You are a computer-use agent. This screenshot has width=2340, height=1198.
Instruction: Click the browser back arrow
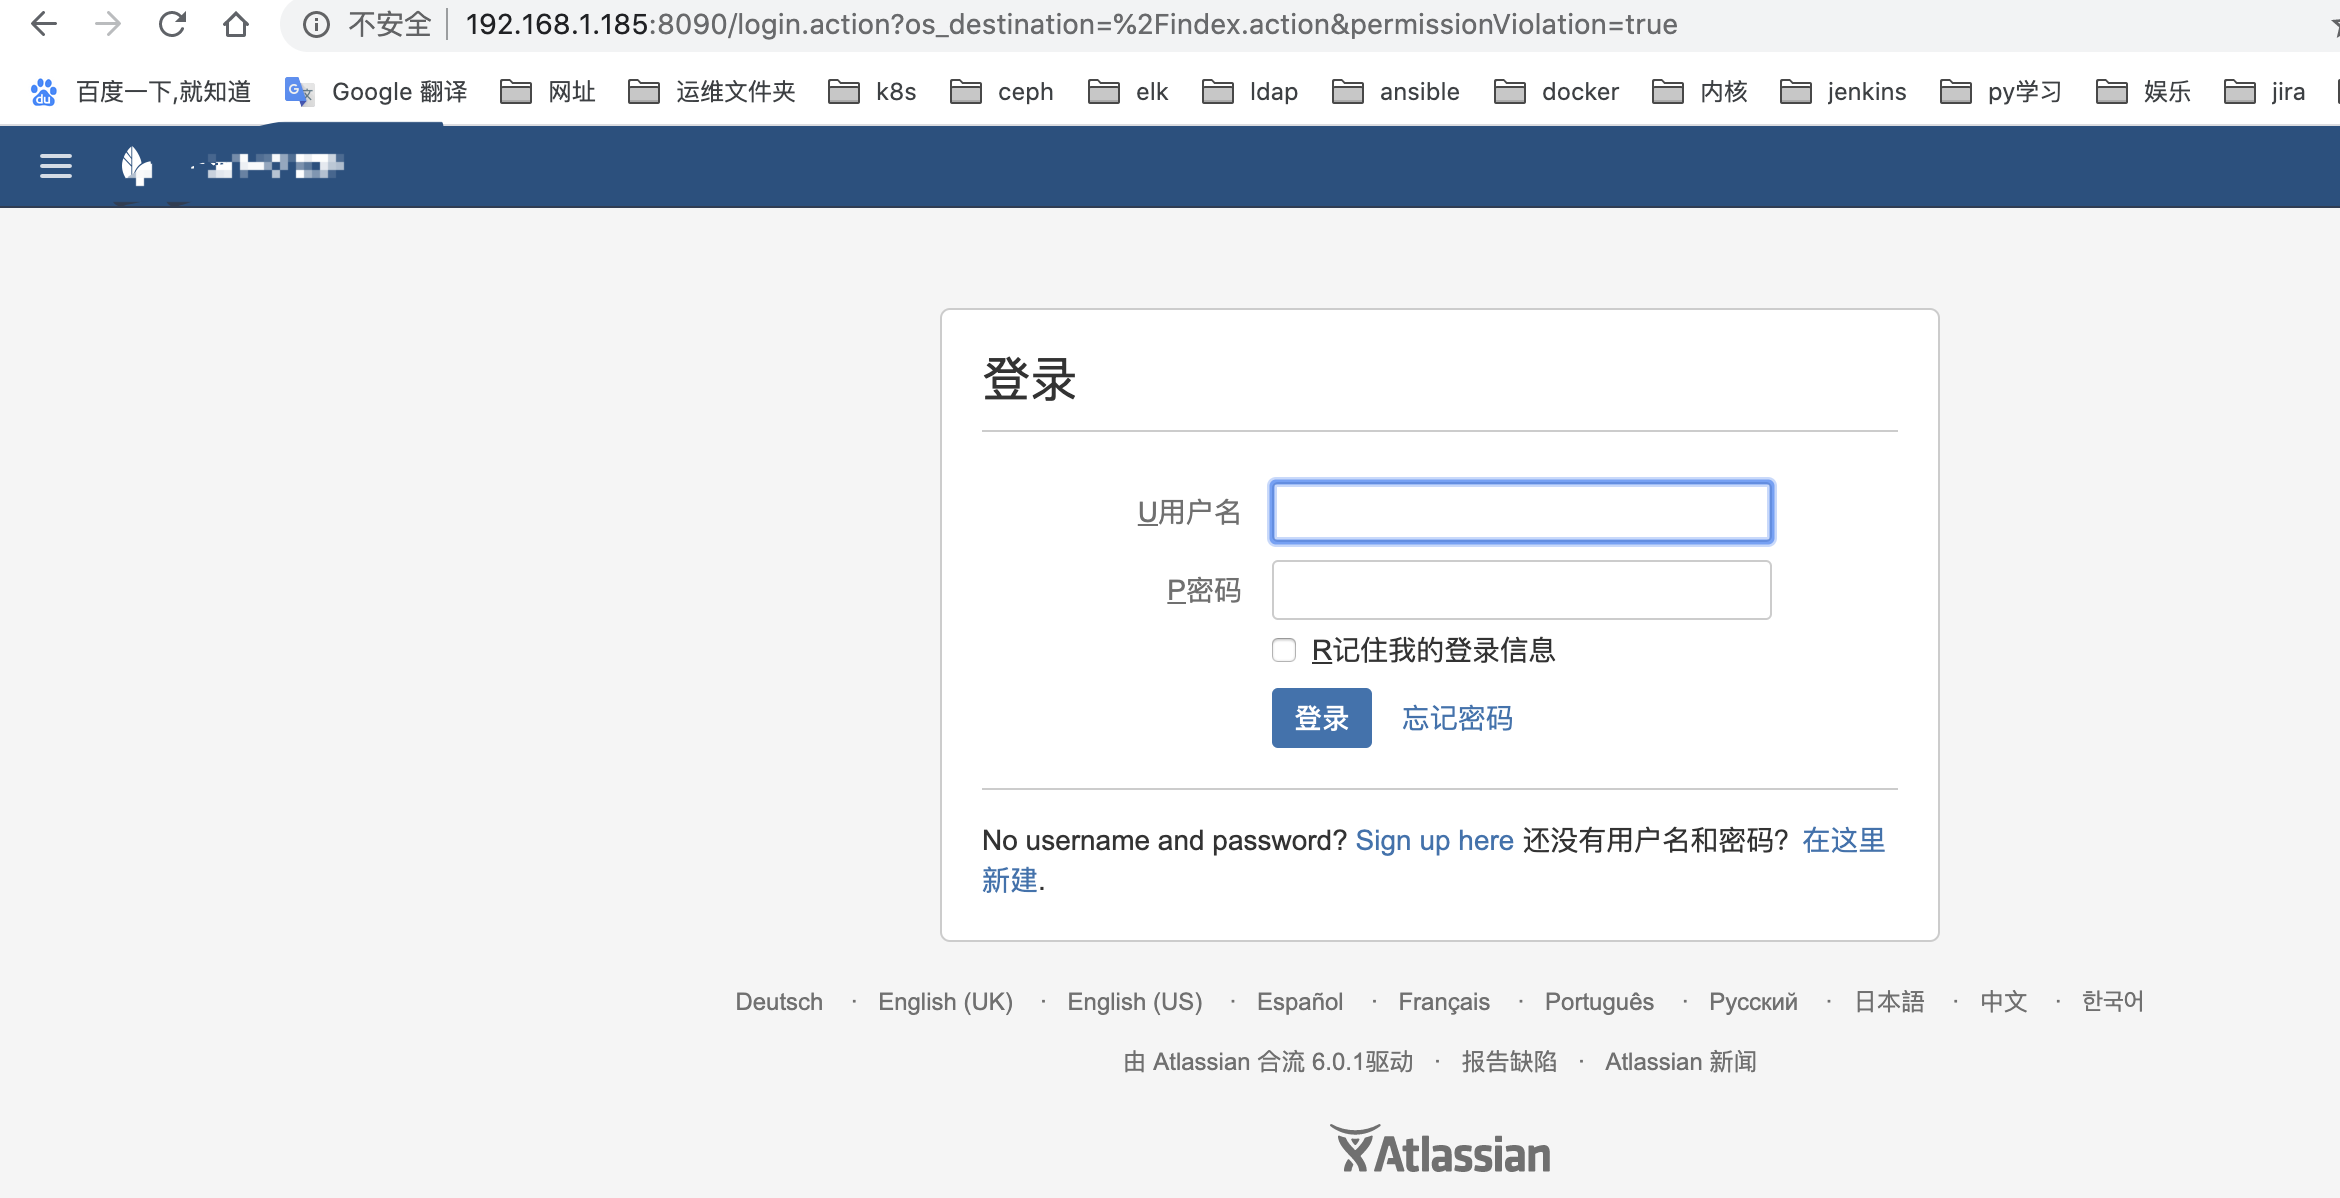44,24
